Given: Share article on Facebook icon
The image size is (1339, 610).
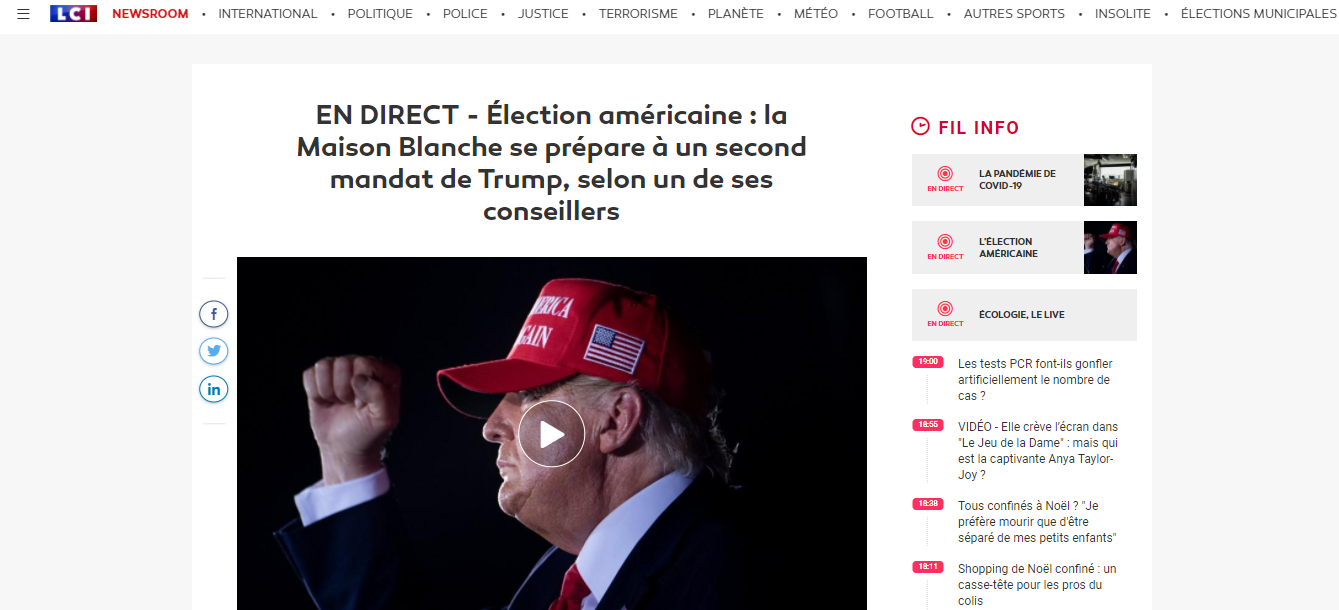Looking at the screenshot, I should coord(214,314).
